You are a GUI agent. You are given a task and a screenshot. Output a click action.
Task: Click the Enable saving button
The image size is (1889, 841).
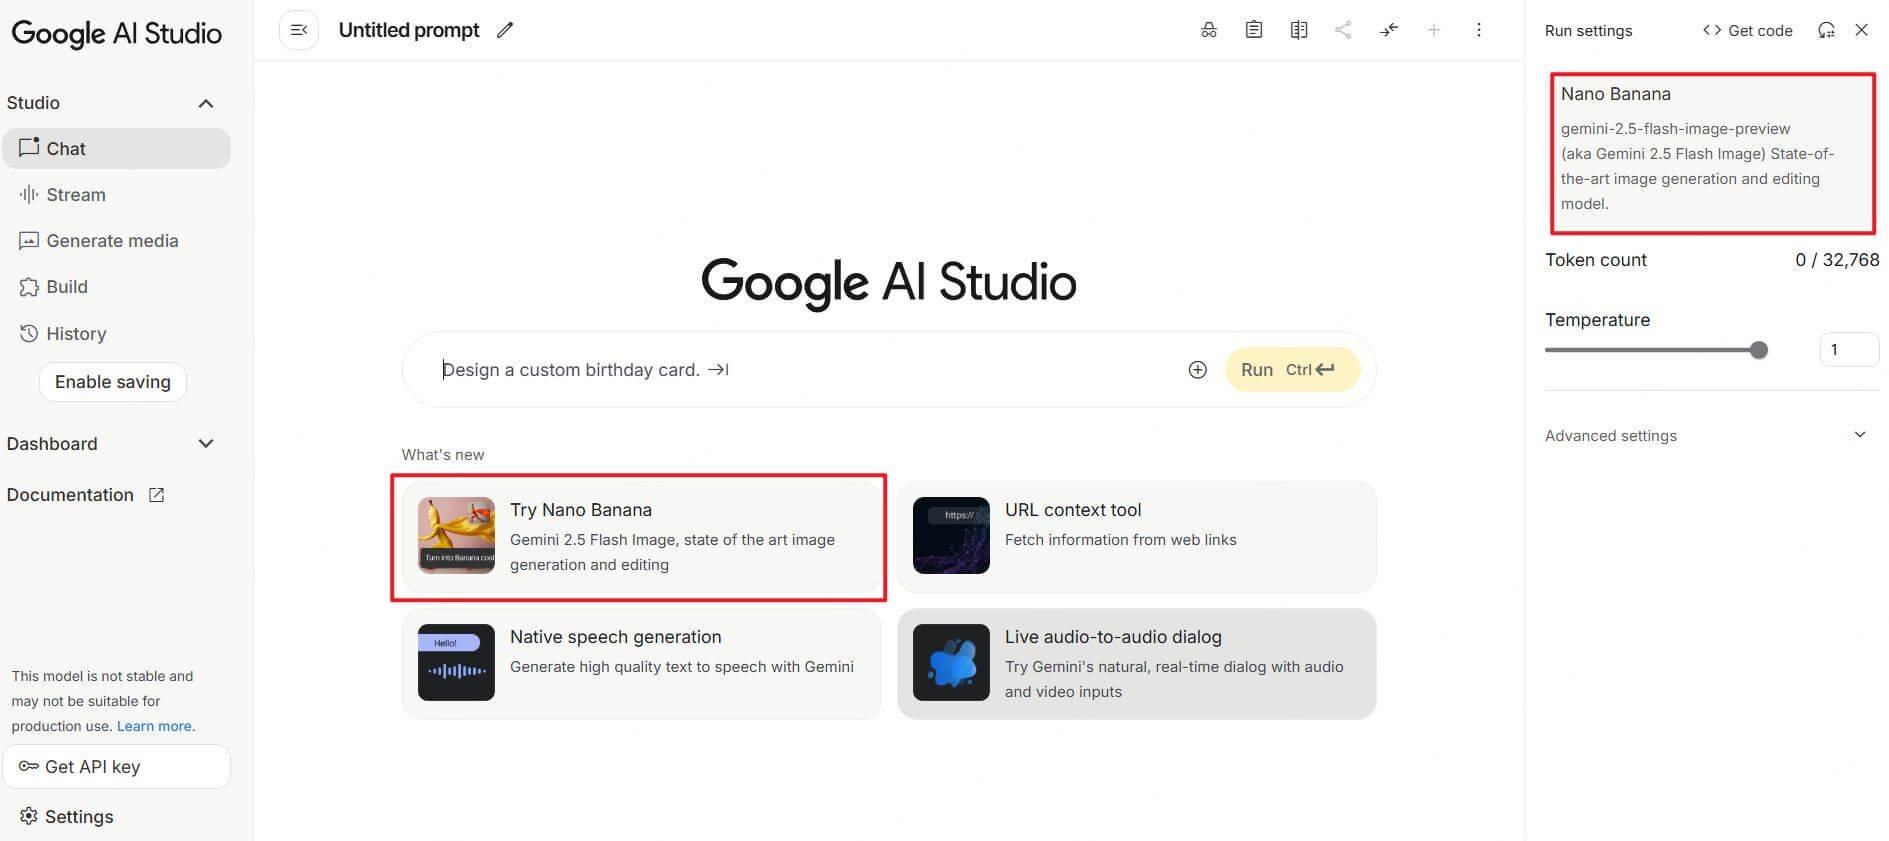pos(113,381)
